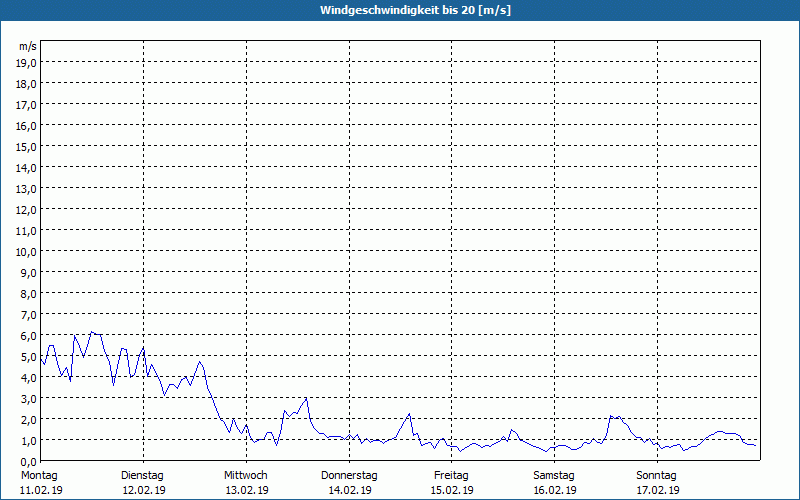This screenshot has height=500, width=800.
Task: Select the 'Sonntag' day label
Action: tap(656, 476)
